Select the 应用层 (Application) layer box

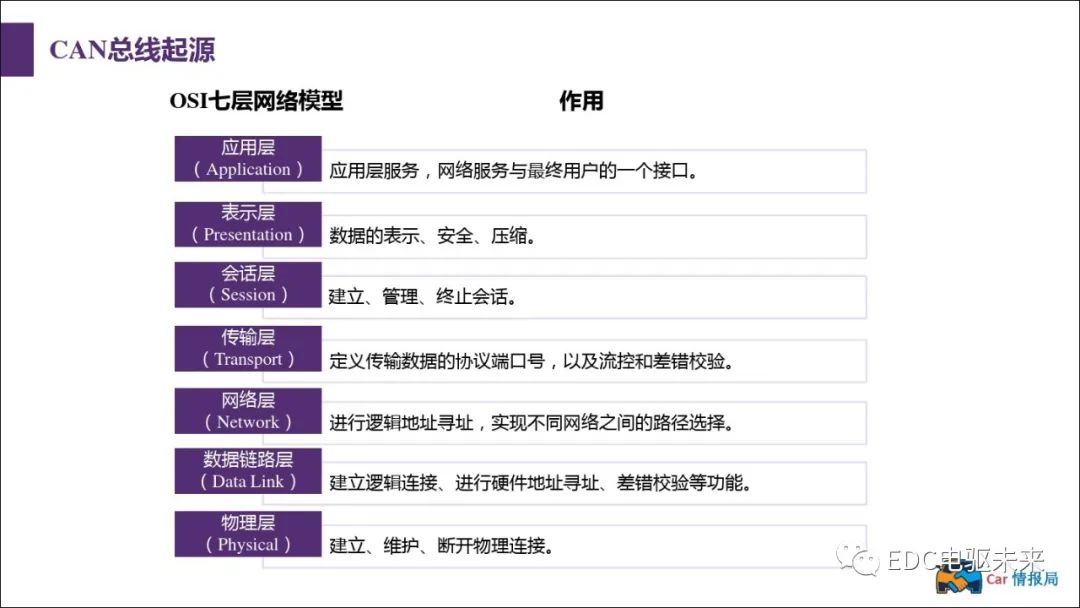point(248,158)
